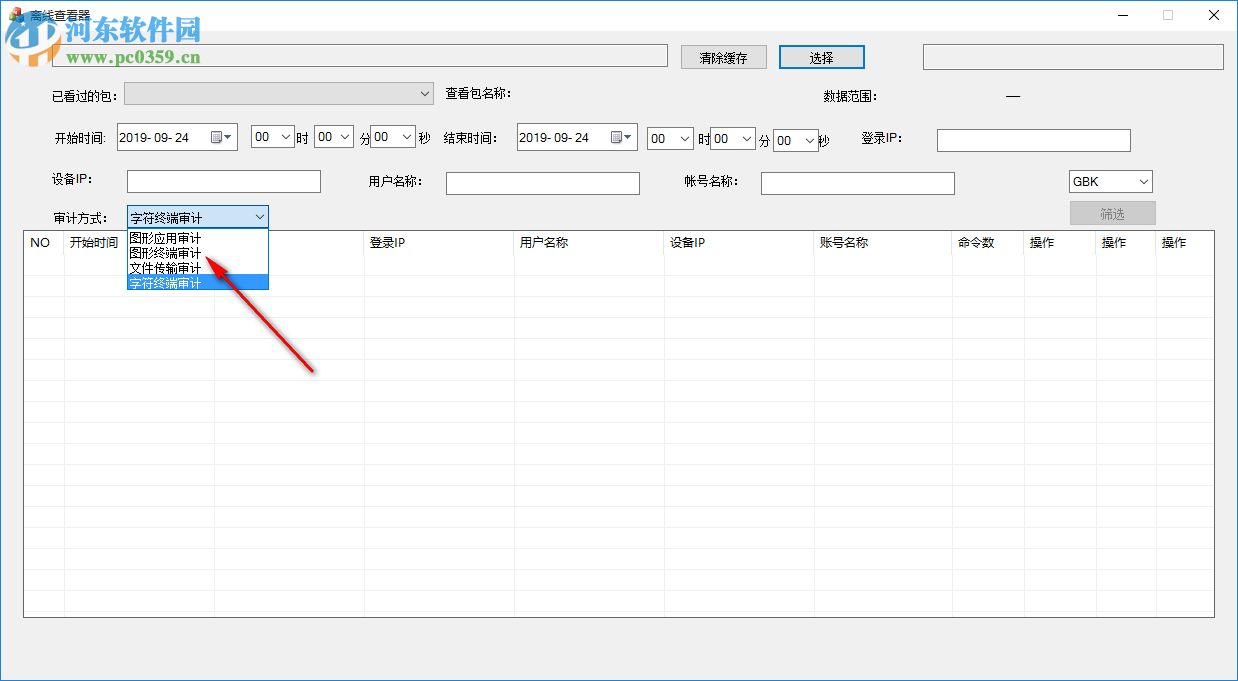Viewport: 1238px width, 681px height.
Task: Click the 帐号名称 input field
Action: (858, 183)
